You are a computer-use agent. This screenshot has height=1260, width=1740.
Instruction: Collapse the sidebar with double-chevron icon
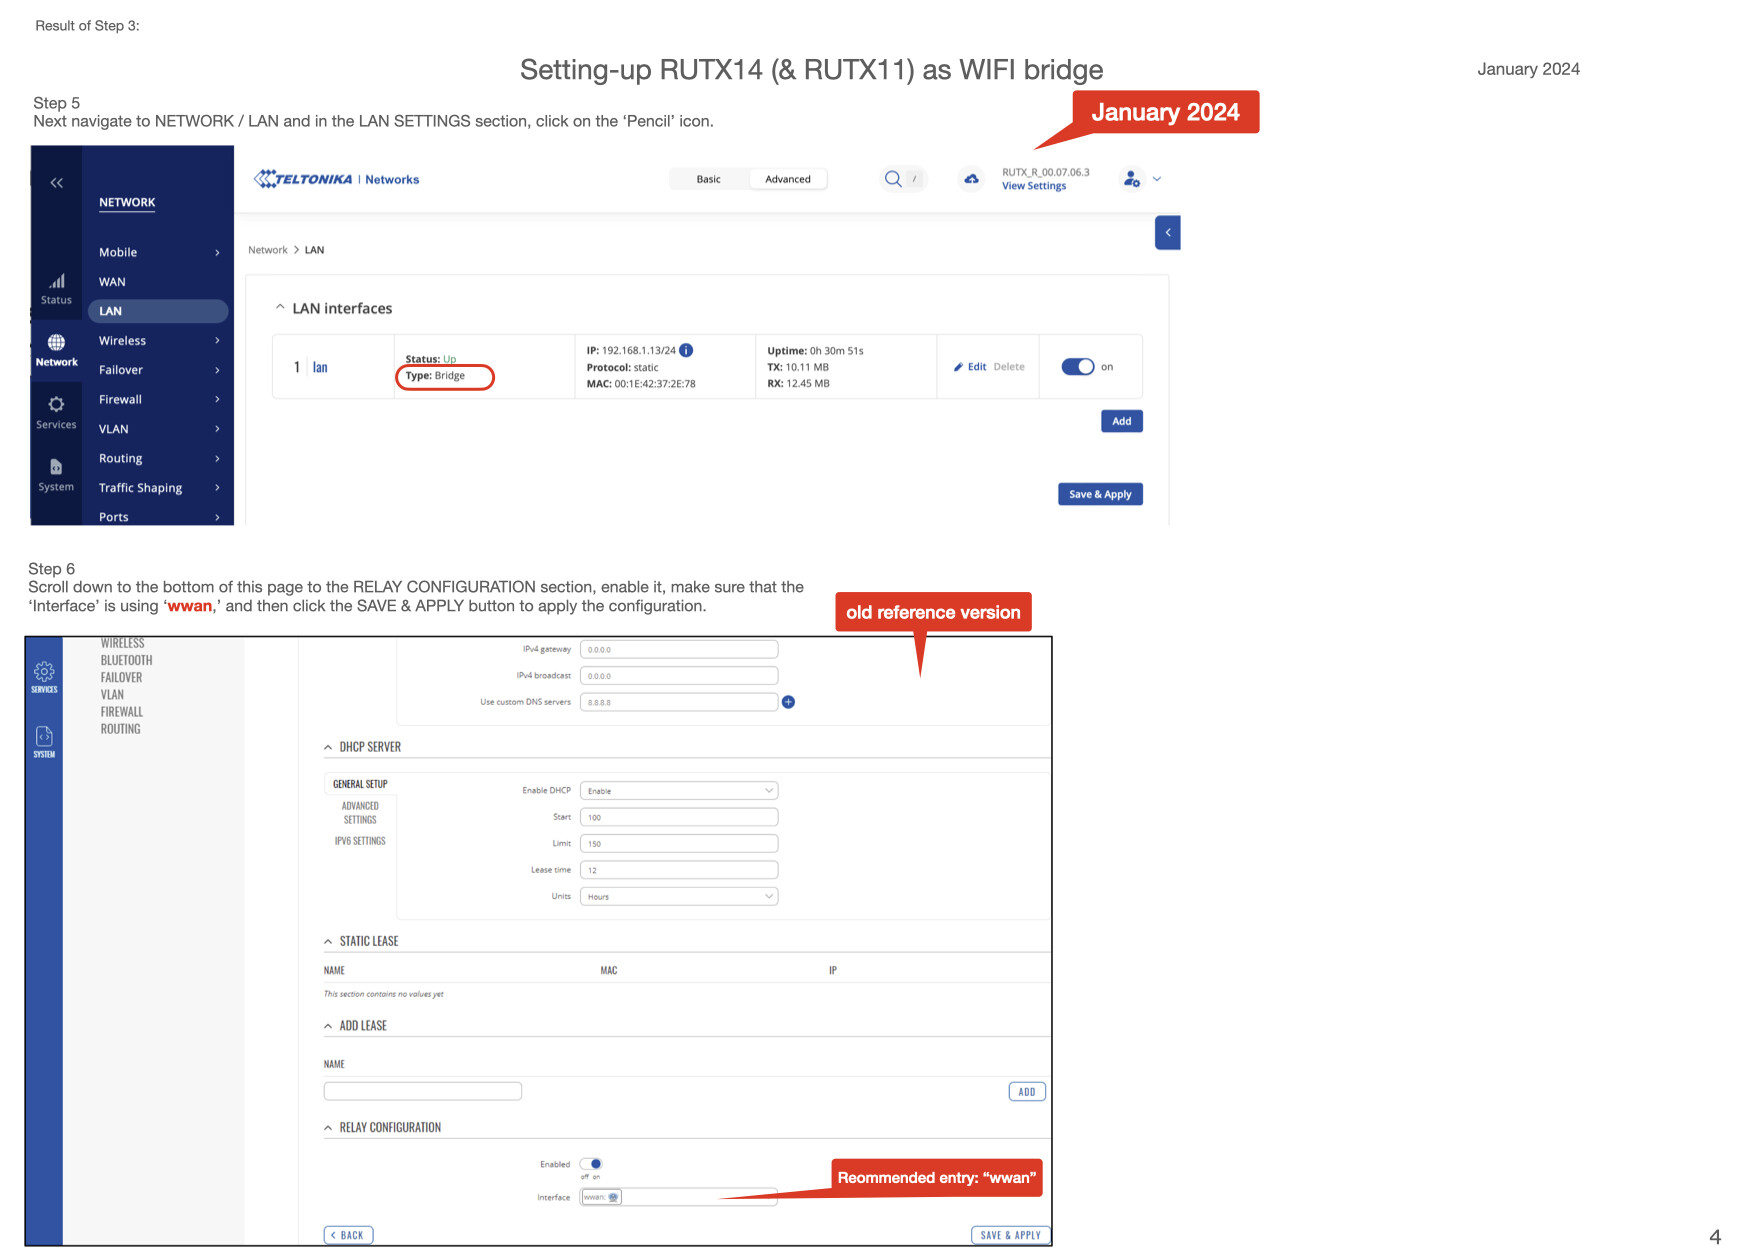[57, 182]
